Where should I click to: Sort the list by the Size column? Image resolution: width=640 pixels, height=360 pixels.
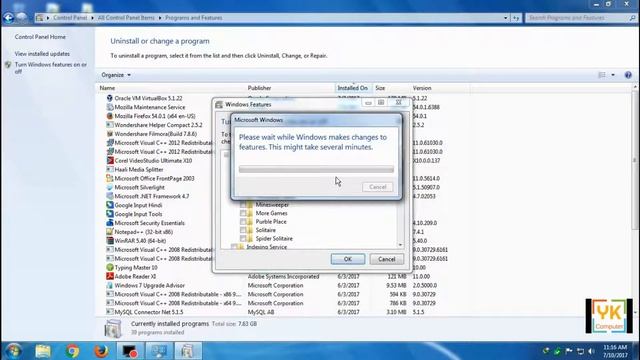391,88
